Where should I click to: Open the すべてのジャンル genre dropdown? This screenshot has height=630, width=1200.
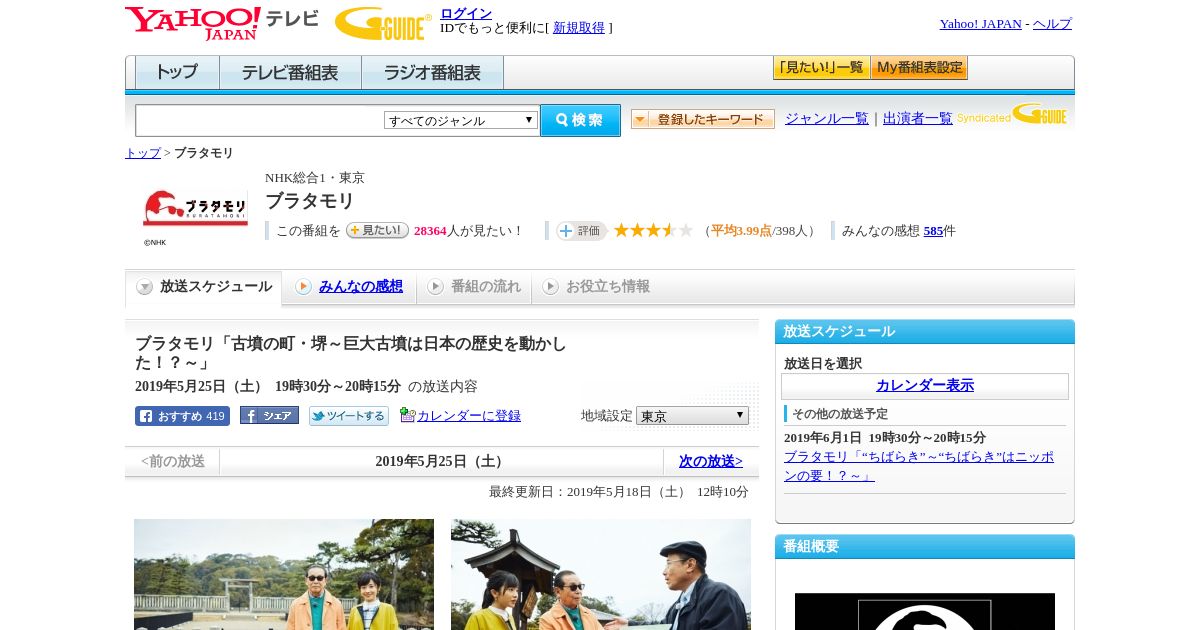pyautogui.click(x=461, y=120)
